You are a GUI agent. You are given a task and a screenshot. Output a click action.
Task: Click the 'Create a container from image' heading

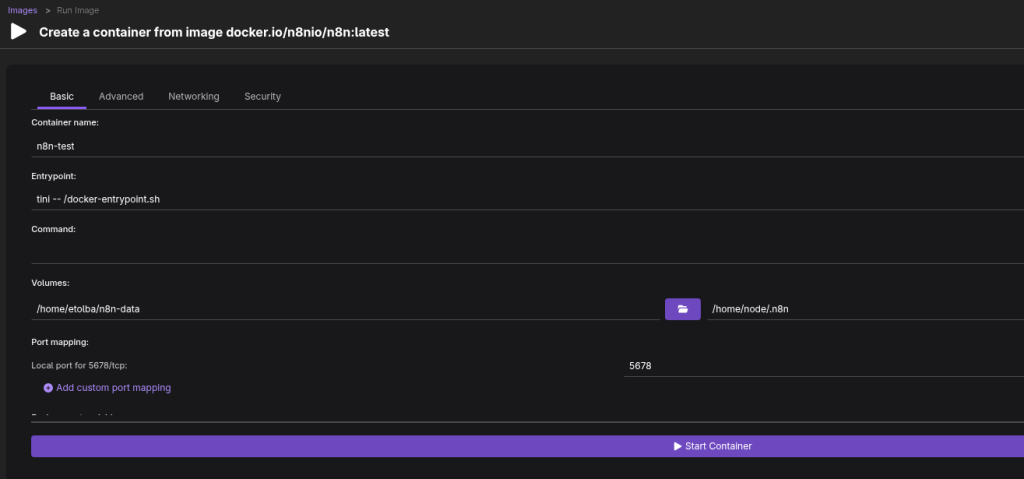point(214,32)
